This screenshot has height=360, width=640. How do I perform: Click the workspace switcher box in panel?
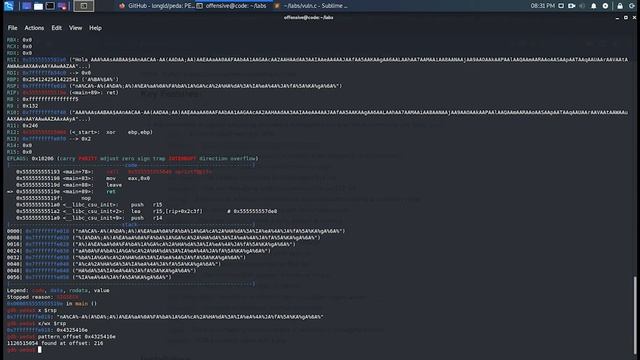pyautogui.click(x=84, y=6)
